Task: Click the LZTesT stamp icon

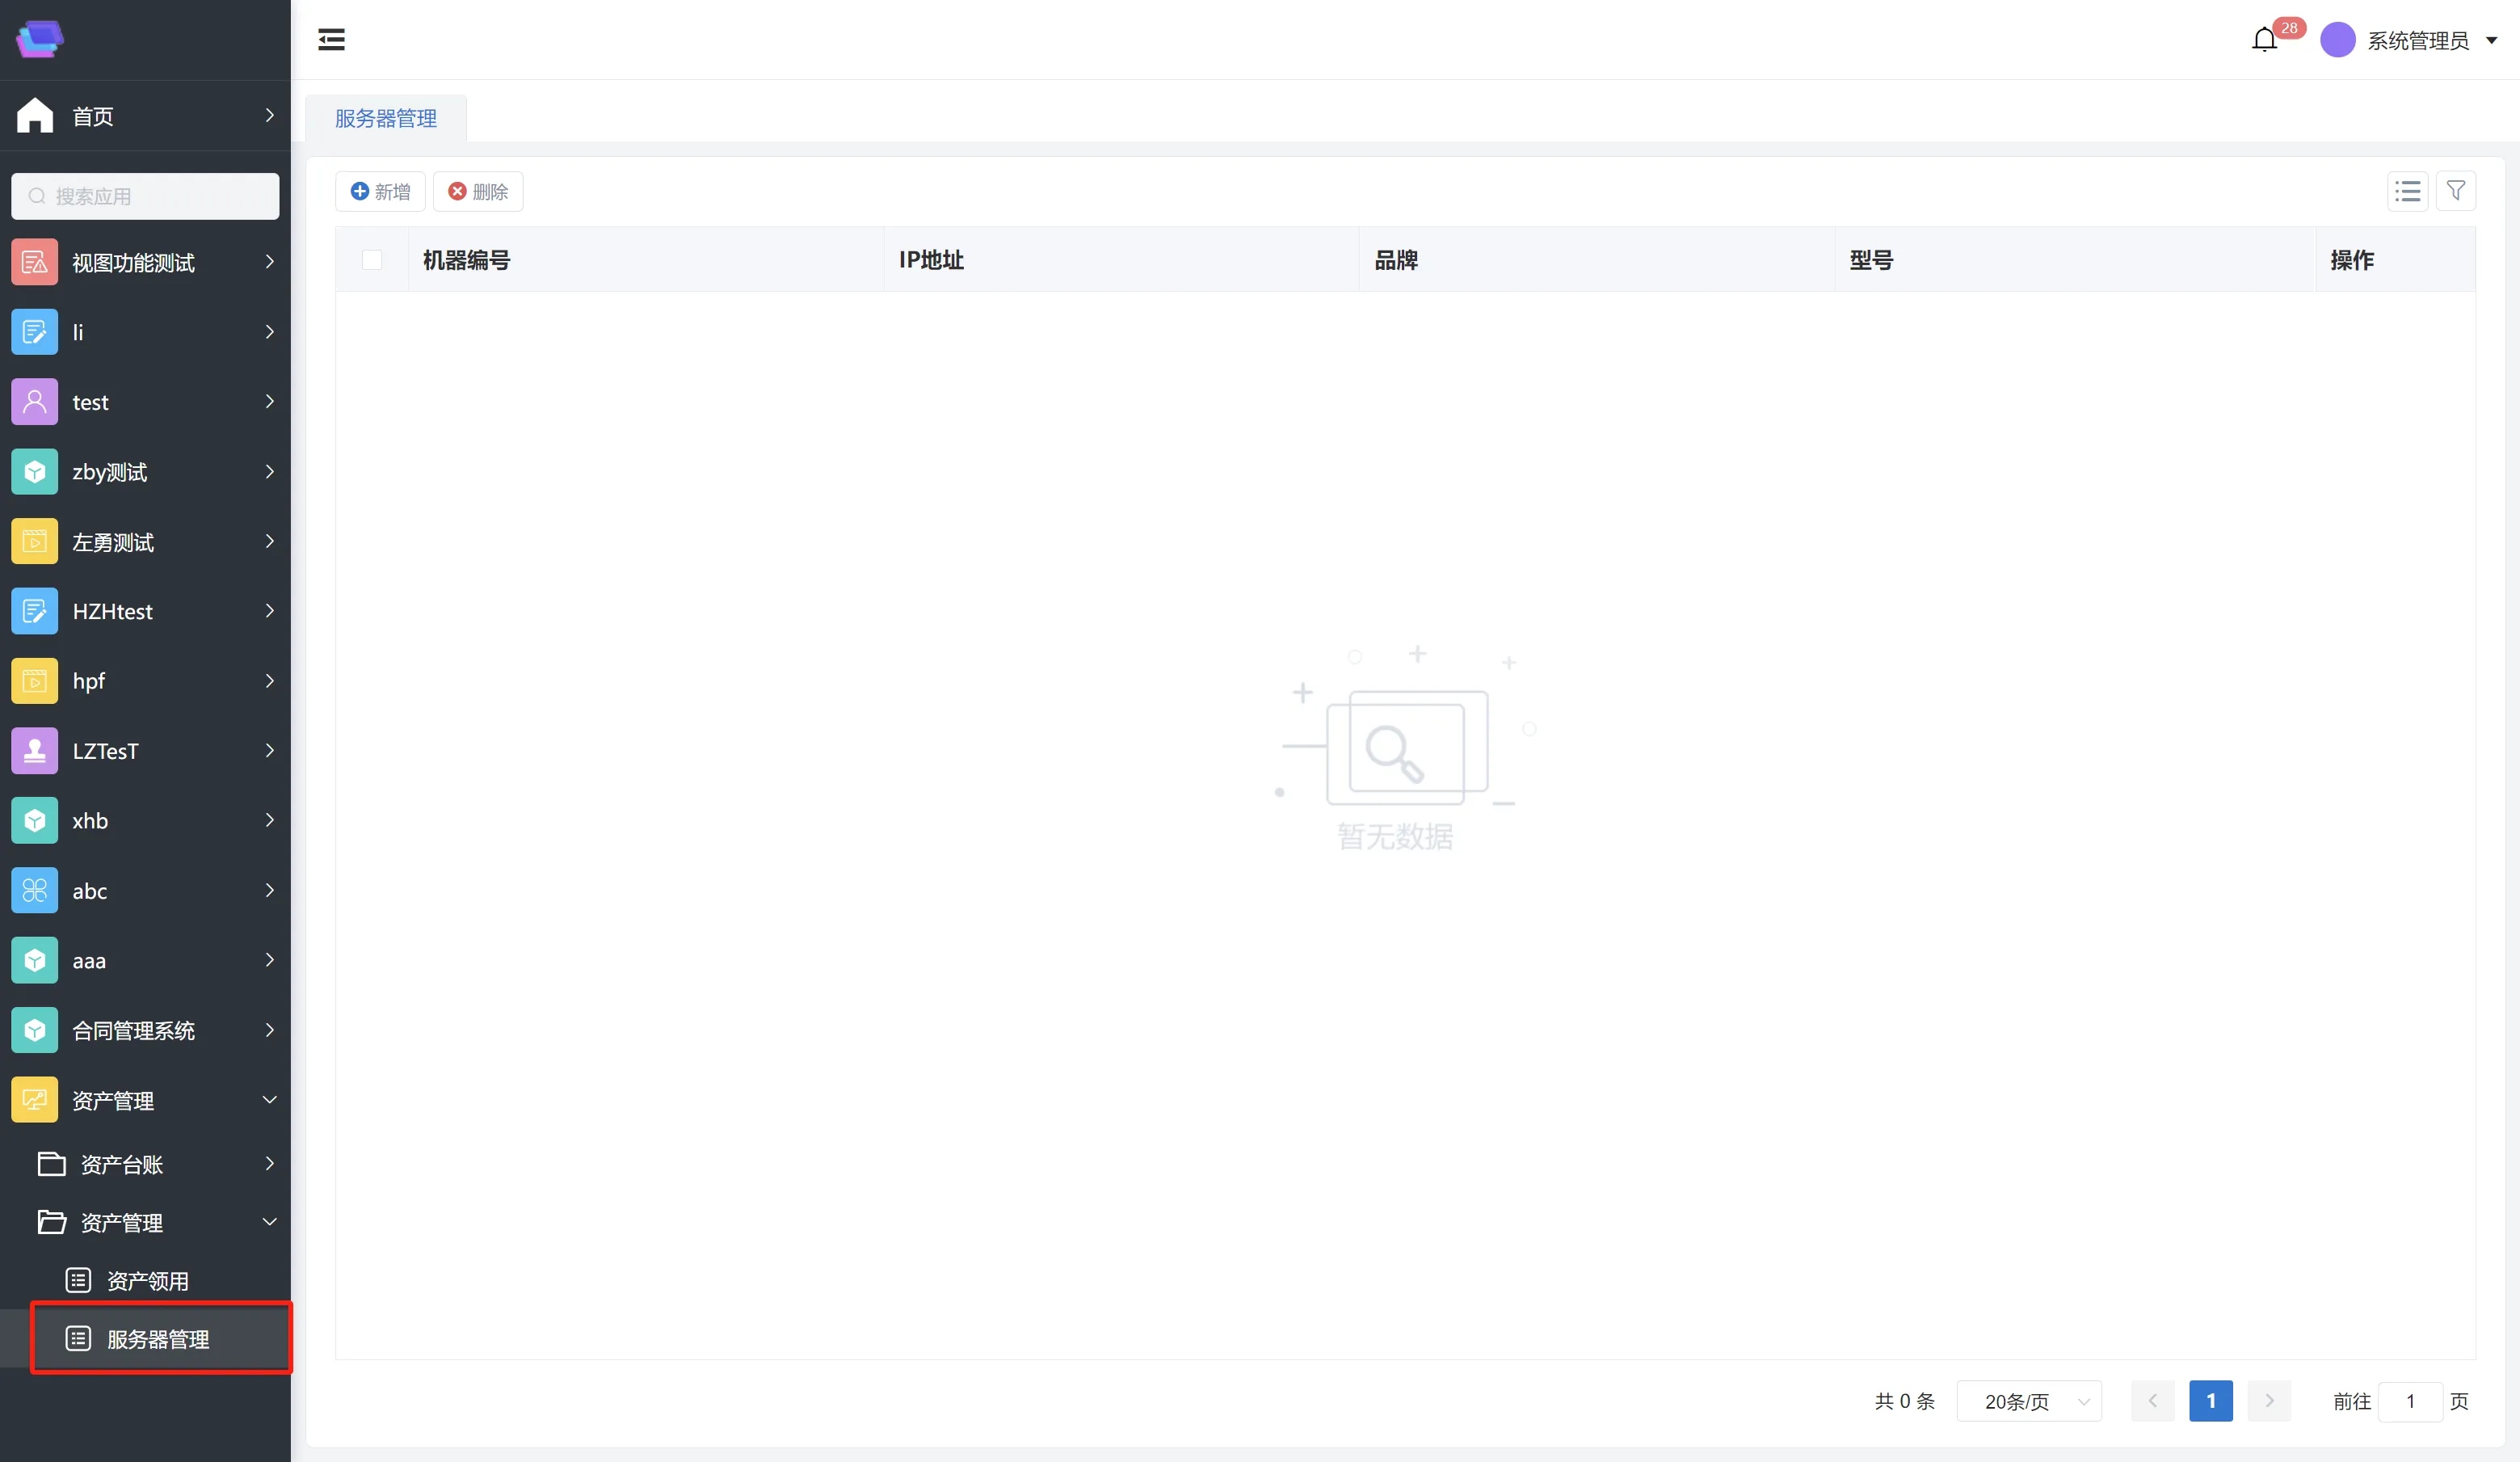Action: tap(35, 751)
